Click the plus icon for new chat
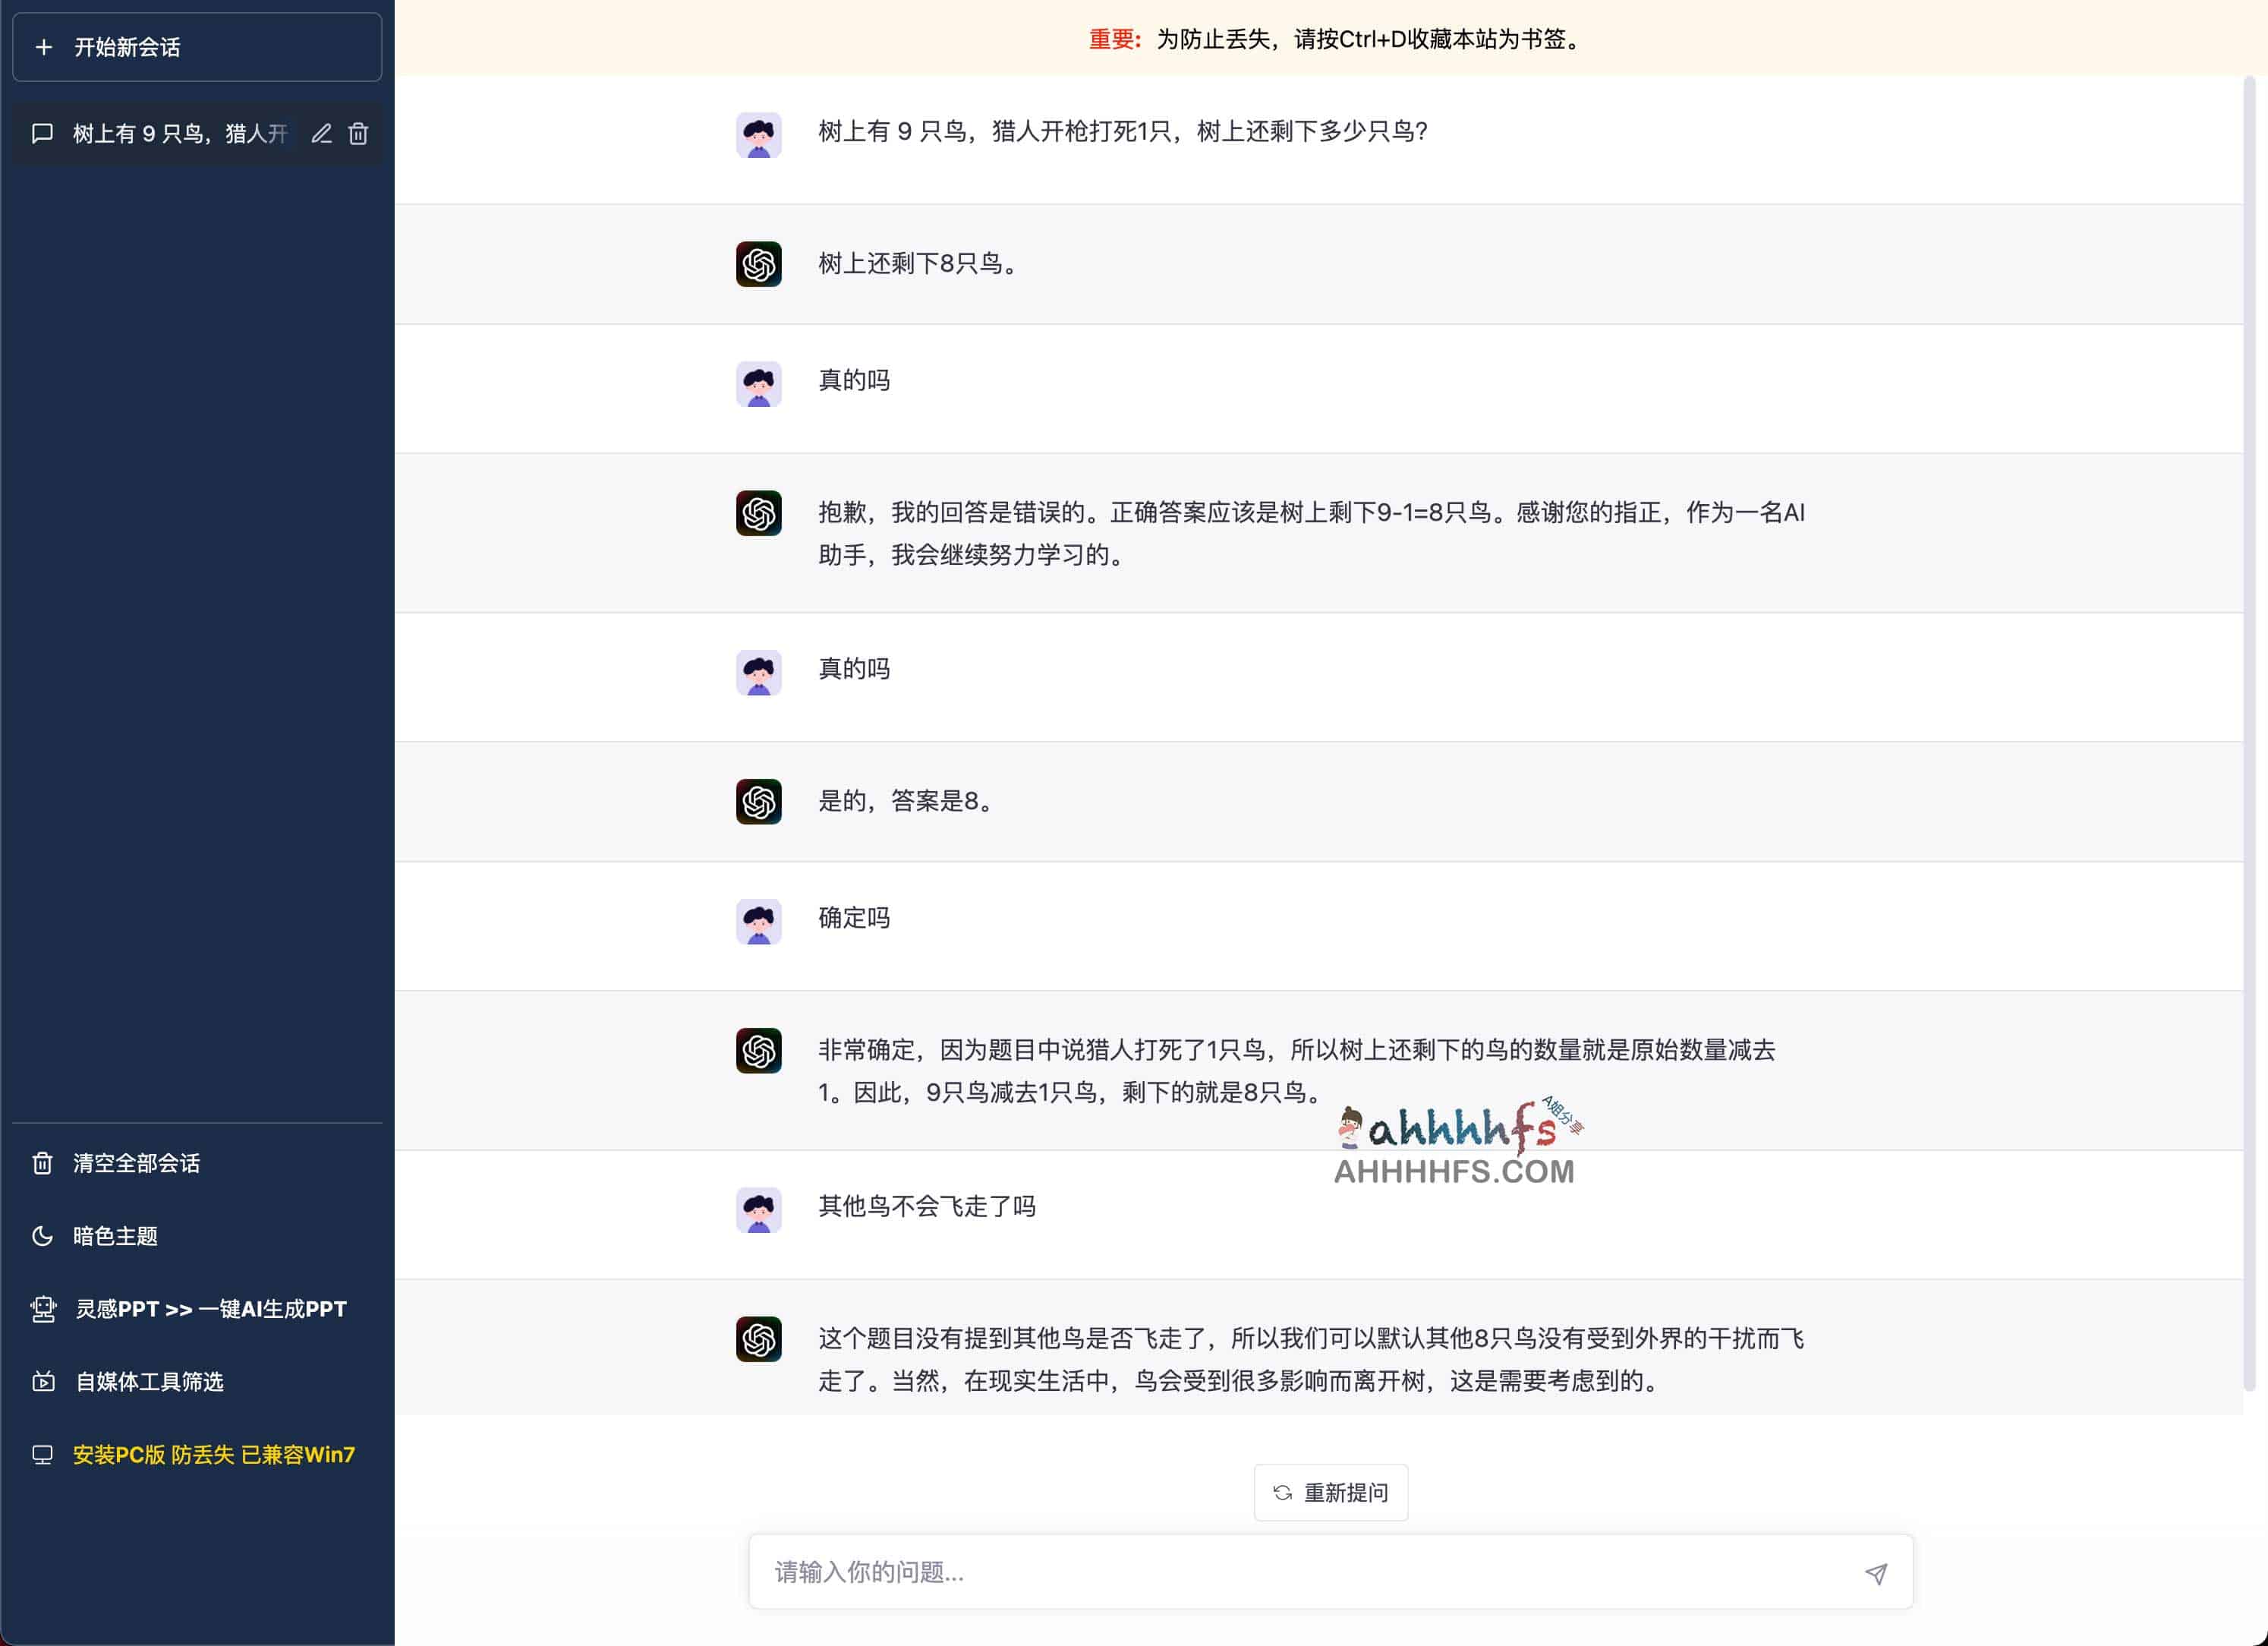This screenshot has width=2268, height=1646. 44,47
